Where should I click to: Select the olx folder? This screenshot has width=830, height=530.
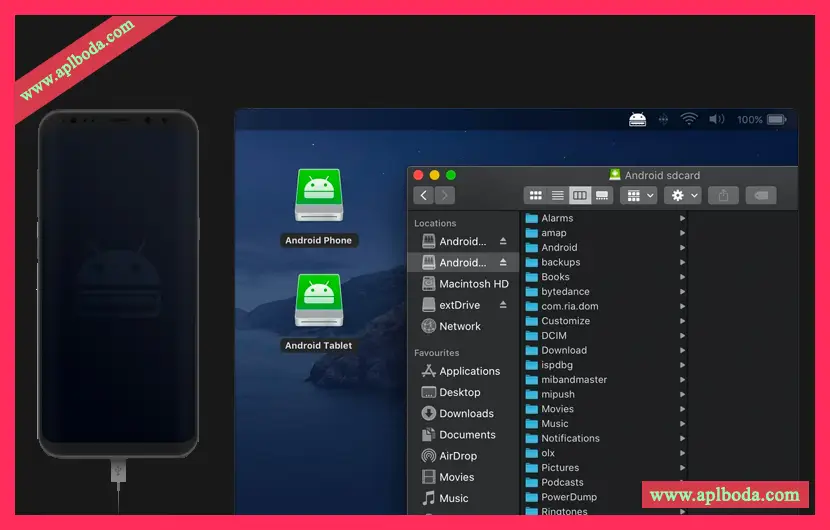[605, 453]
